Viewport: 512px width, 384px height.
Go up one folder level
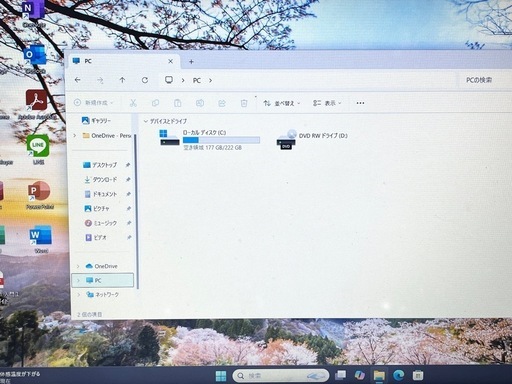122,80
